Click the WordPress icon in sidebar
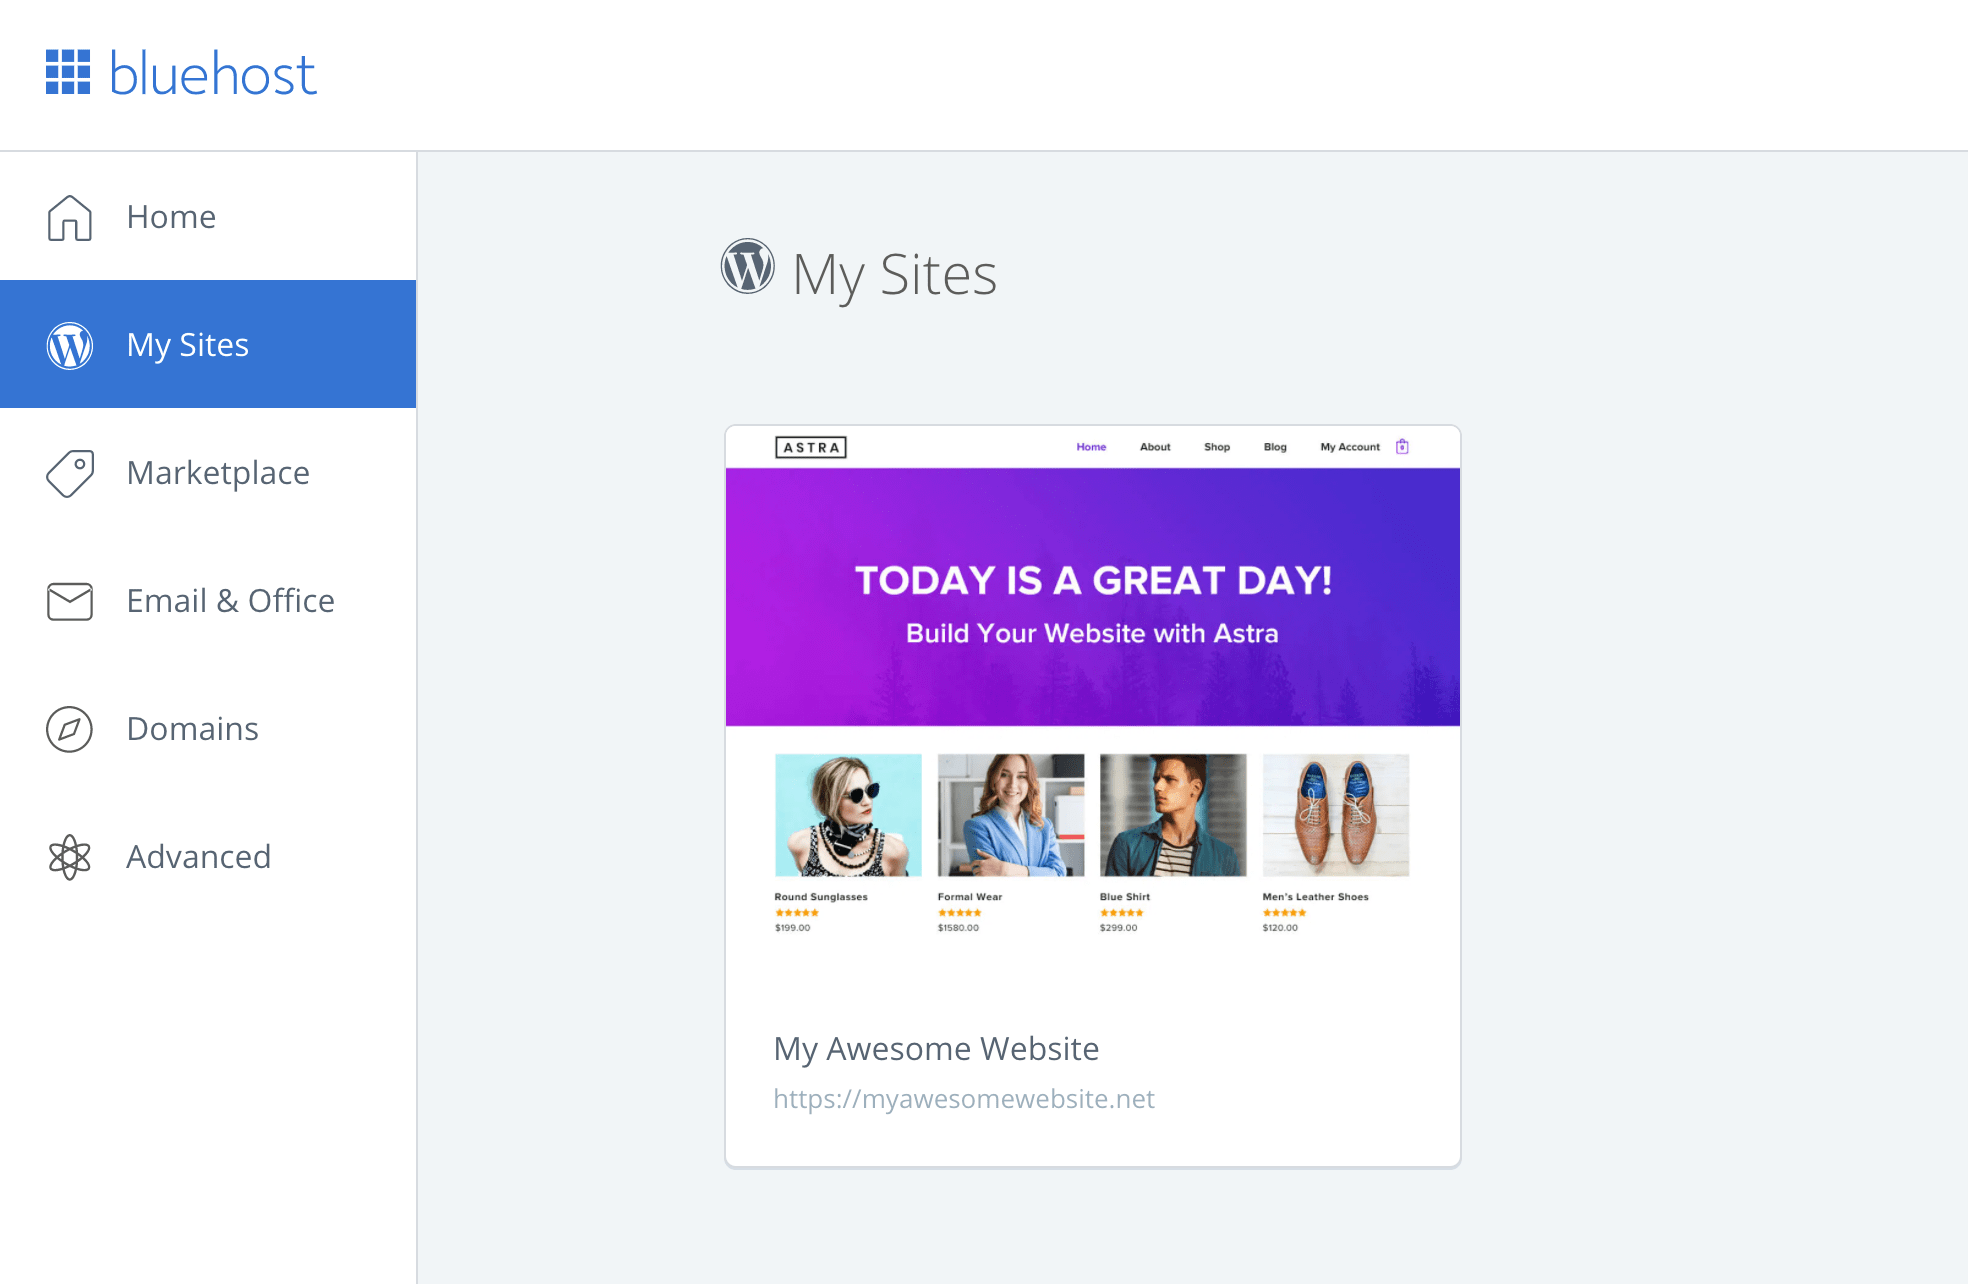The image size is (1968, 1284). pos(69,343)
